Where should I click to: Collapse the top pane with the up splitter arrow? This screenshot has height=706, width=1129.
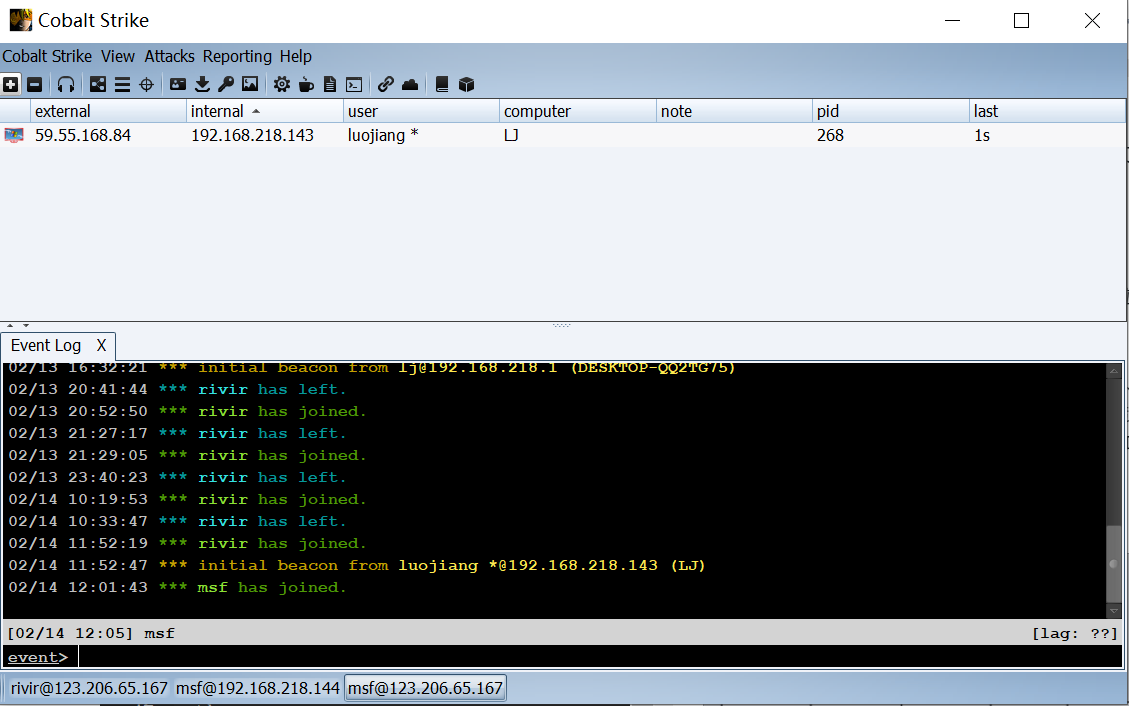(10, 325)
